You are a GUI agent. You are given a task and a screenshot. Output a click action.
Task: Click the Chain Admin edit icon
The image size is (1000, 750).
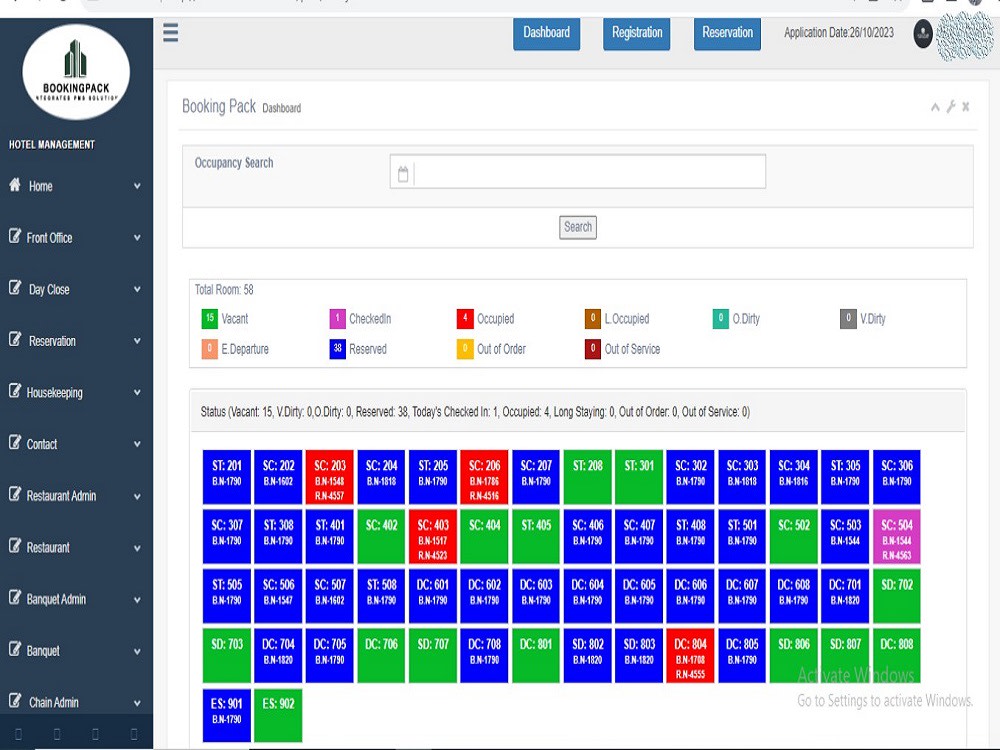pyautogui.click(x=15, y=701)
